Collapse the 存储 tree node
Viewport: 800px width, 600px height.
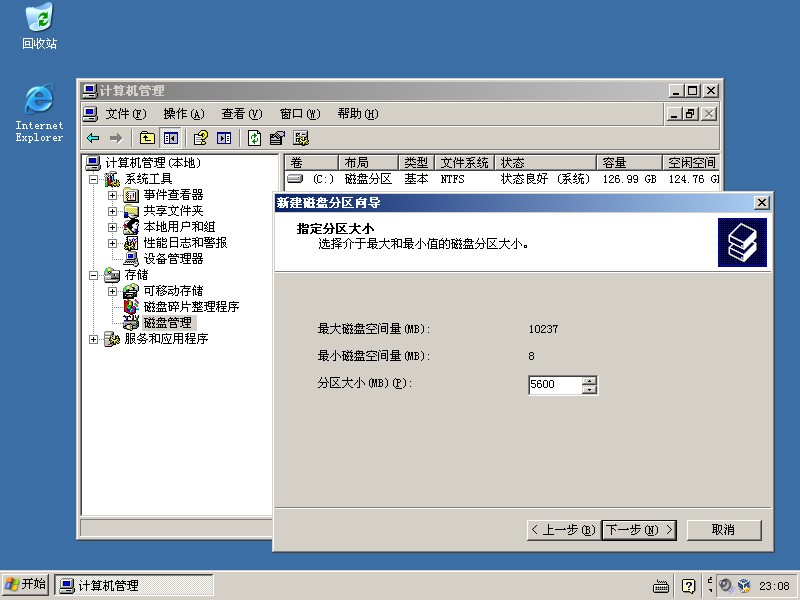tap(93, 275)
